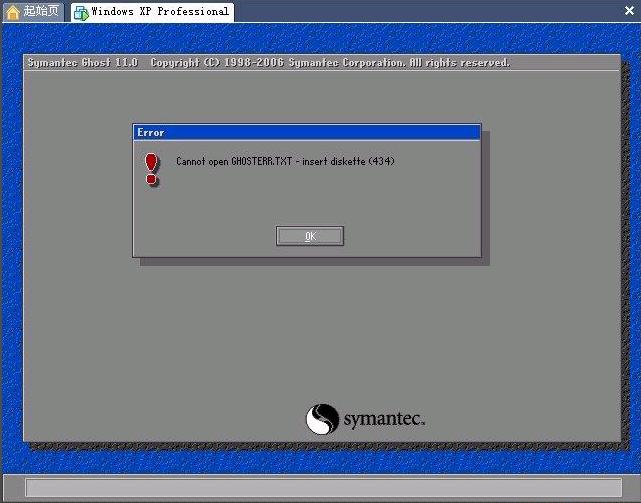Click the Error dialog title bar
The height and width of the screenshot is (503, 641).
[x=307, y=132]
